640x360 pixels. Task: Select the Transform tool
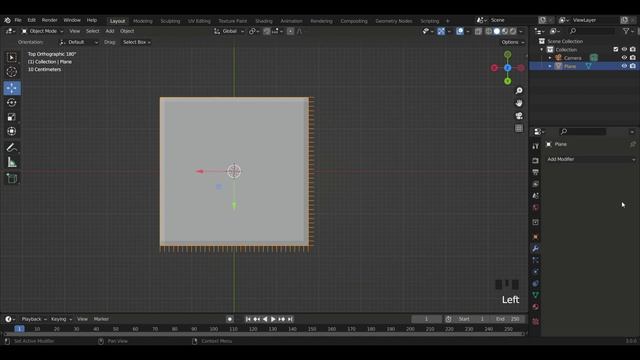click(12, 131)
